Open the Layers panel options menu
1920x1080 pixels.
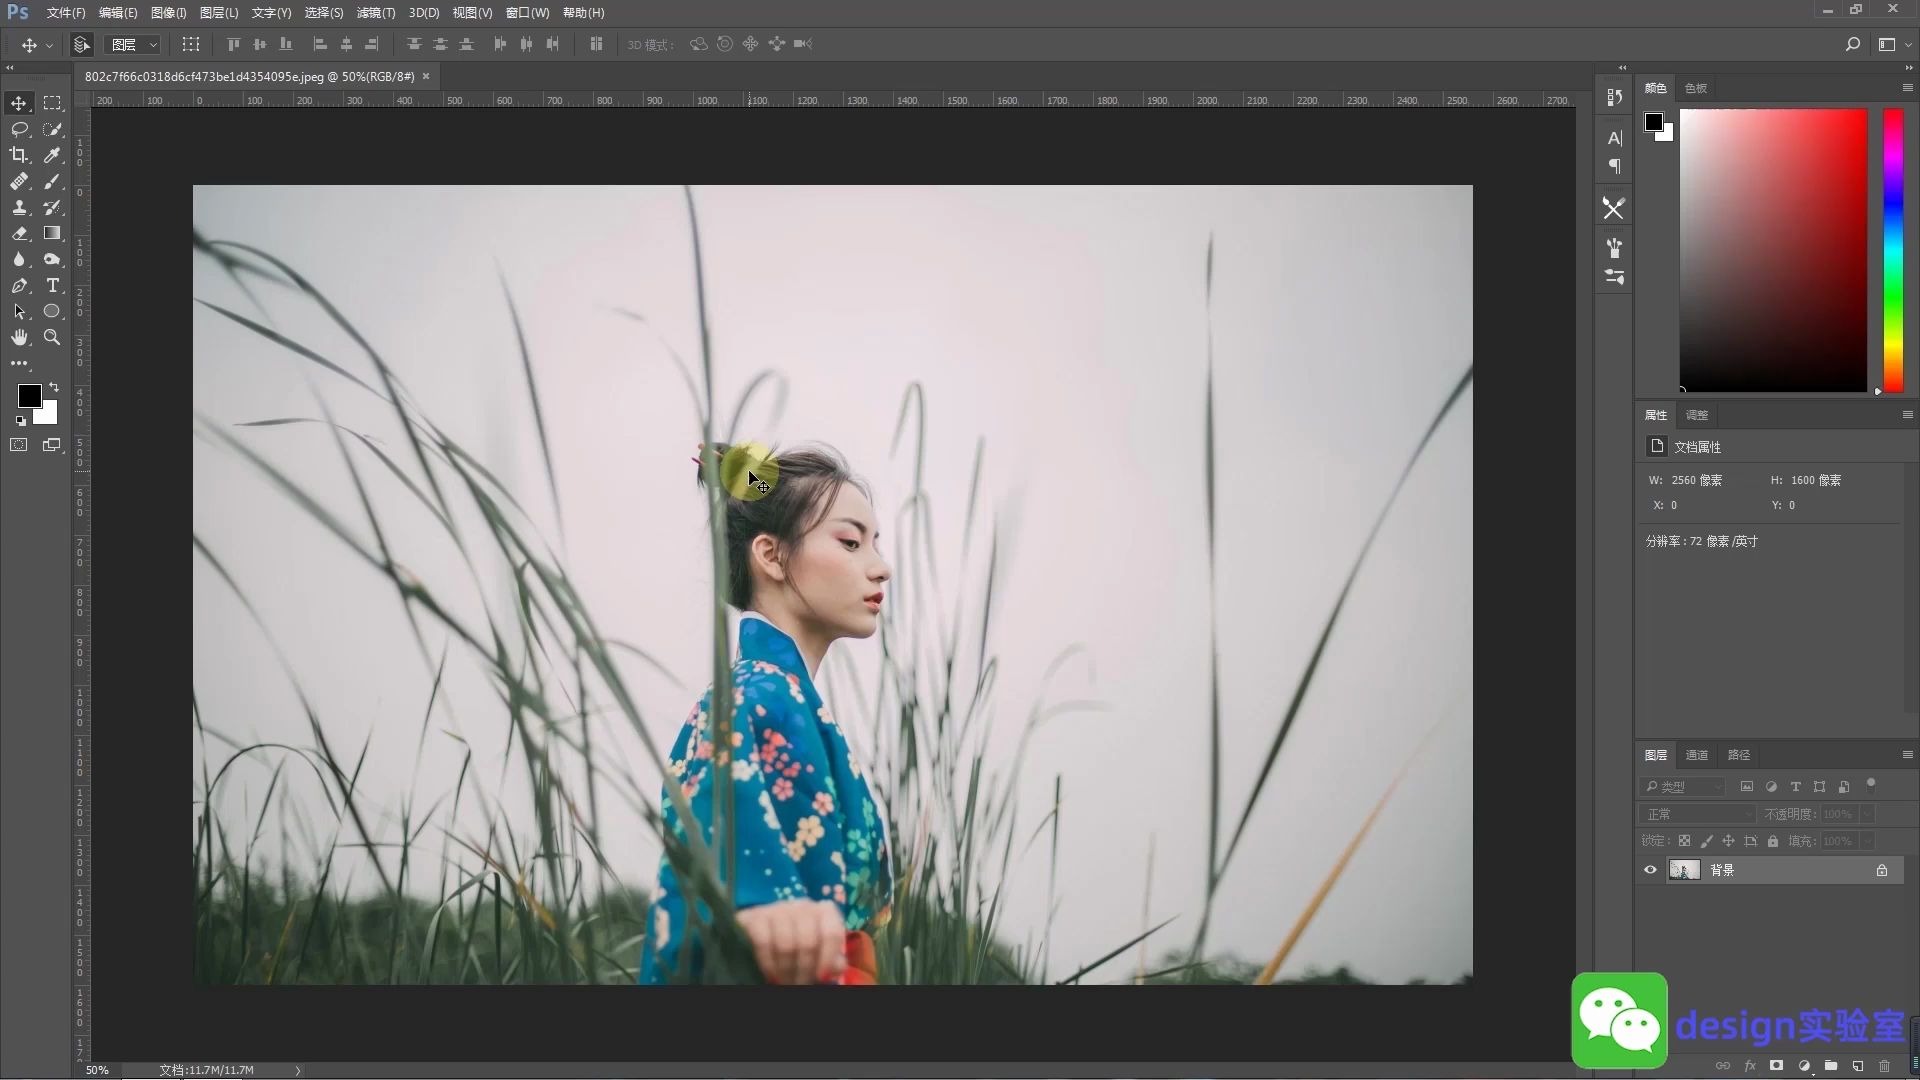click(x=1907, y=755)
